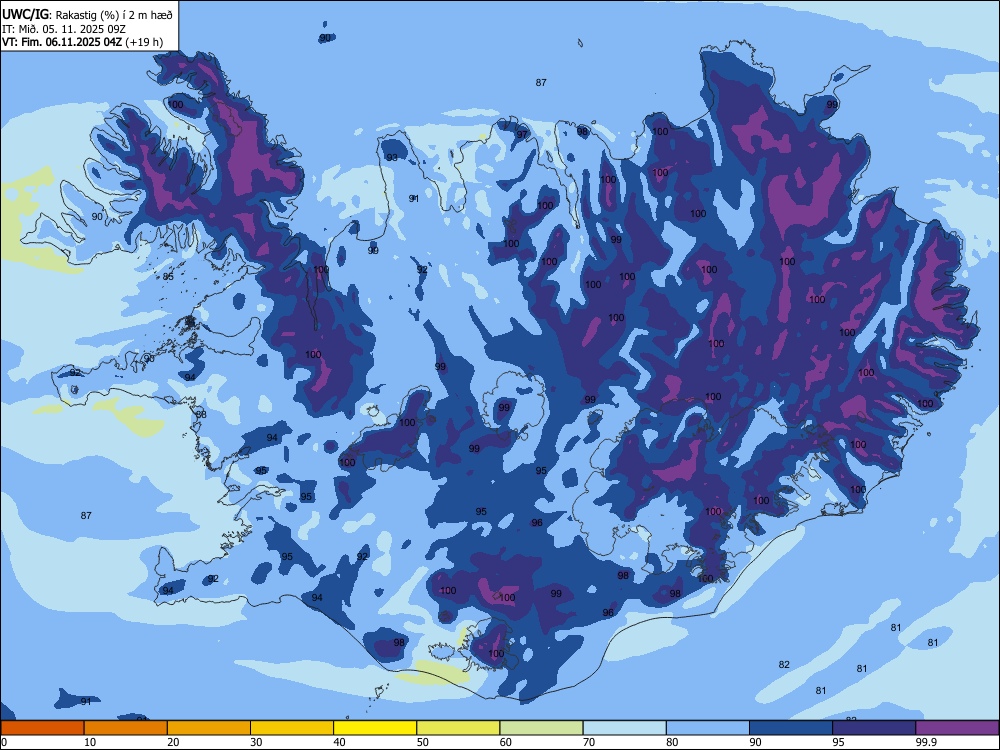Pick the 50–60 legend color block
This screenshot has width=1000, height=750.
click(459, 728)
